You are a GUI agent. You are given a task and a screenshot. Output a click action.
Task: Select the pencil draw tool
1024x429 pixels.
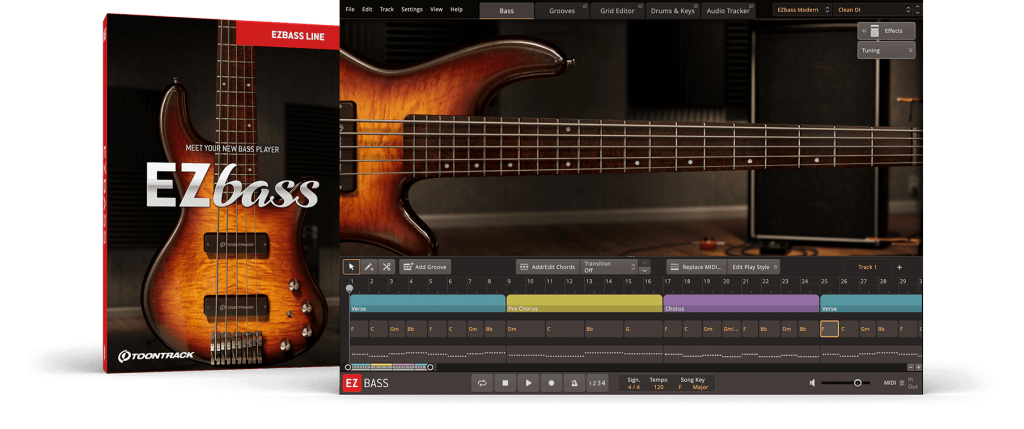click(x=369, y=266)
